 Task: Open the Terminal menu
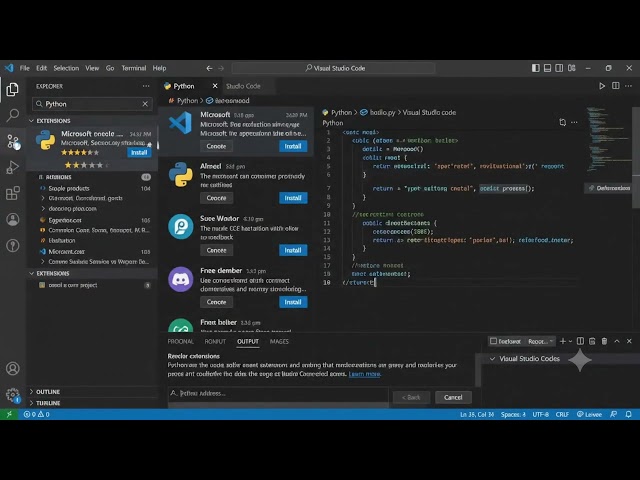coord(133,68)
